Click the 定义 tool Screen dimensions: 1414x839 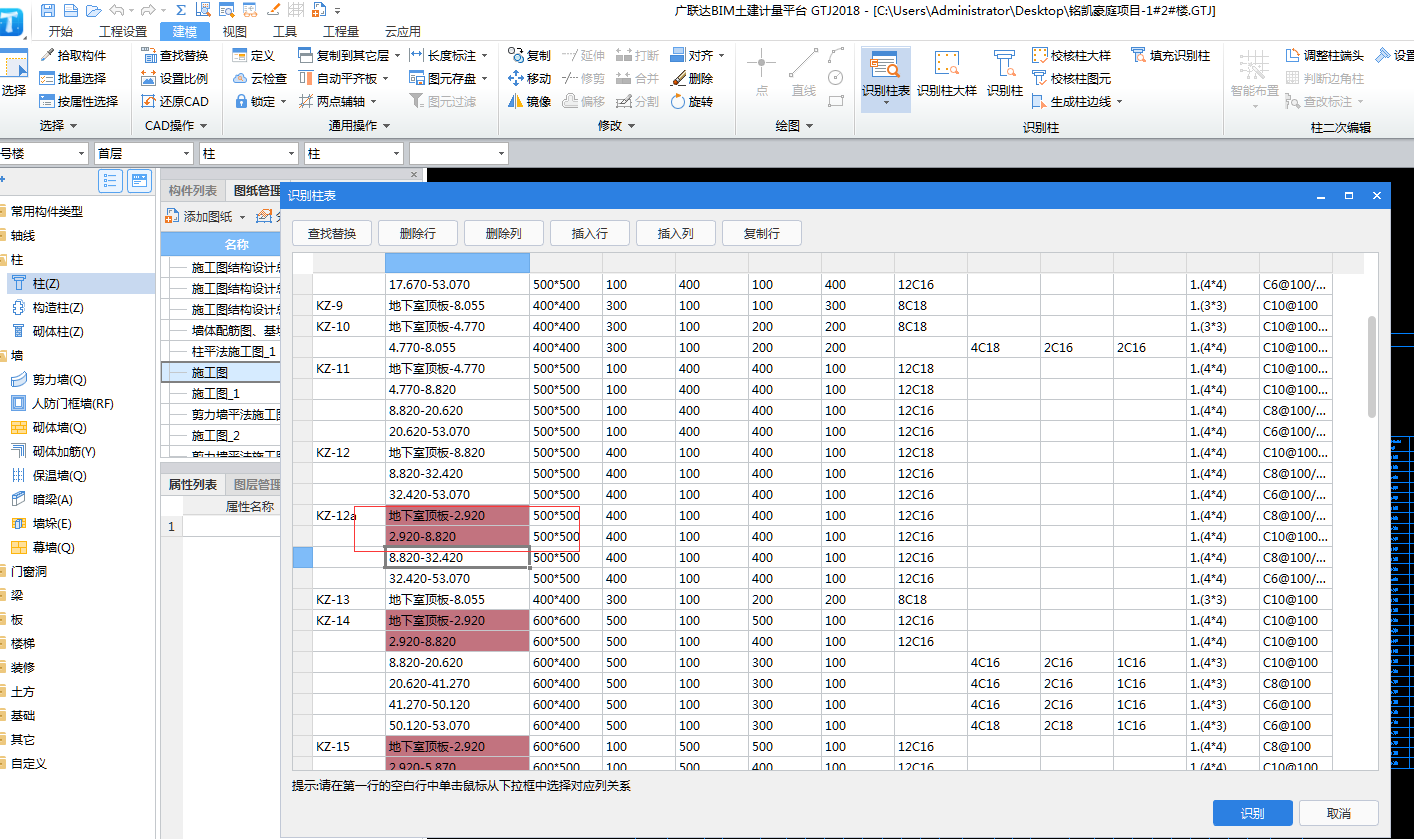tap(253, 56)
